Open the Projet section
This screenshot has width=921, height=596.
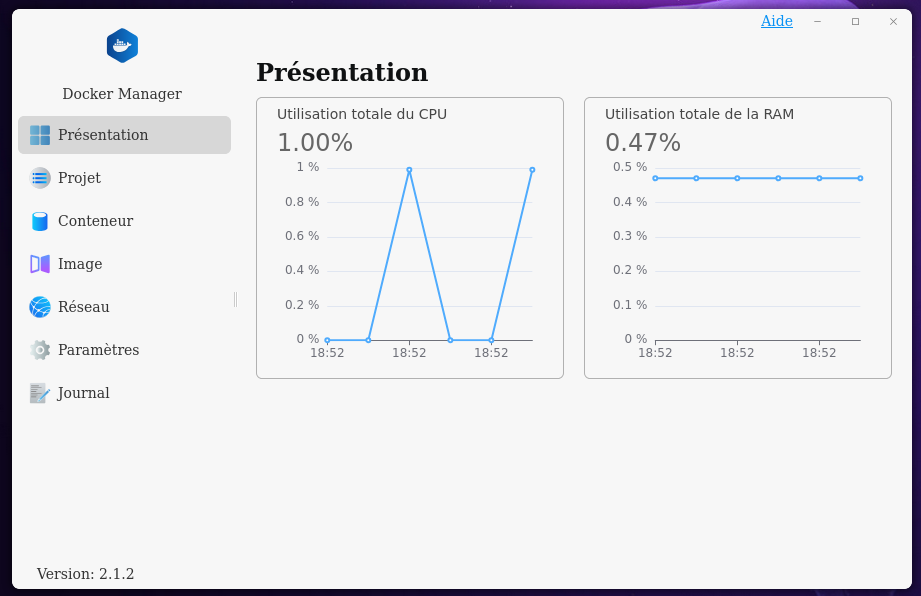[80, 178]
